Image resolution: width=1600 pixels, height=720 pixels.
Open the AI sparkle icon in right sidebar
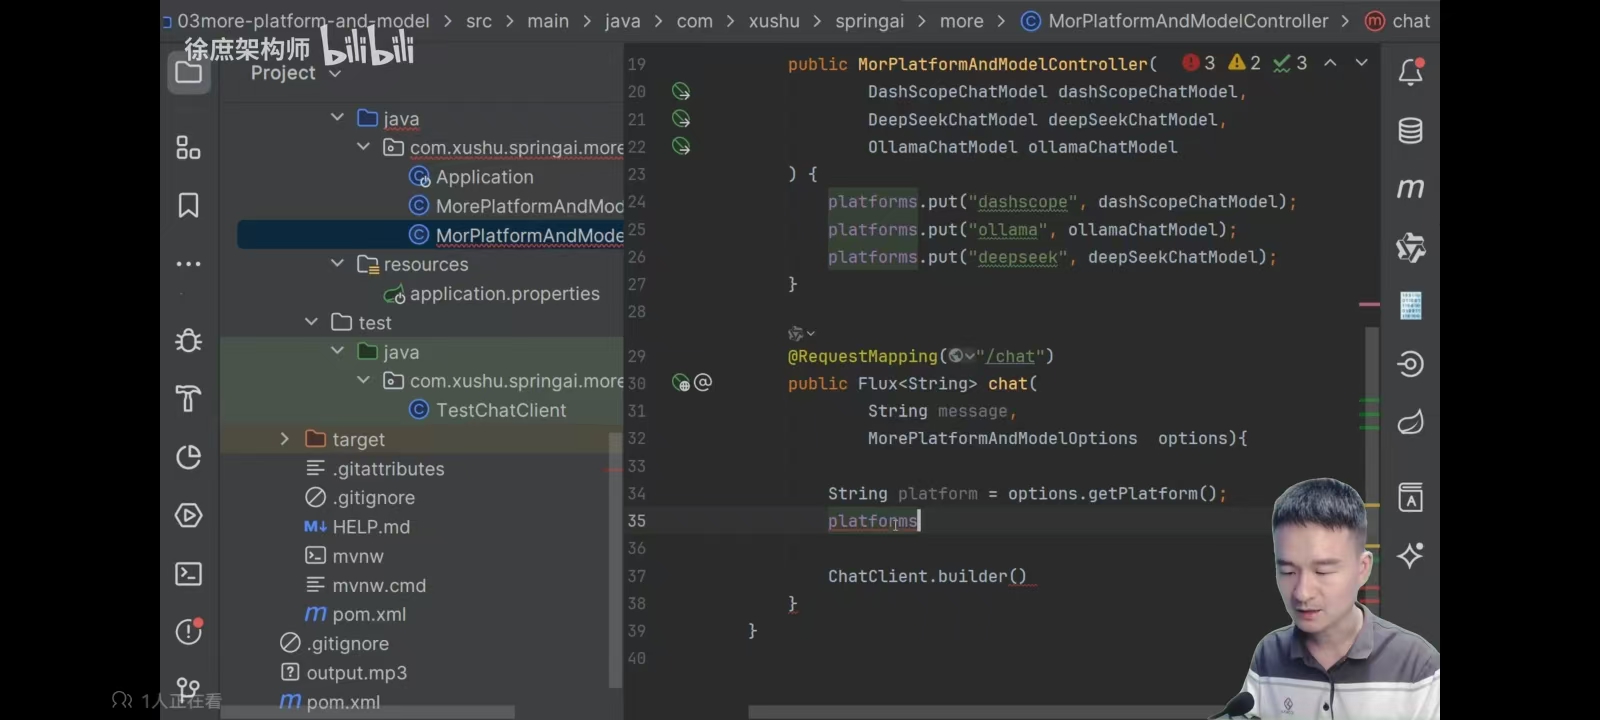(x=1411, y=555)
